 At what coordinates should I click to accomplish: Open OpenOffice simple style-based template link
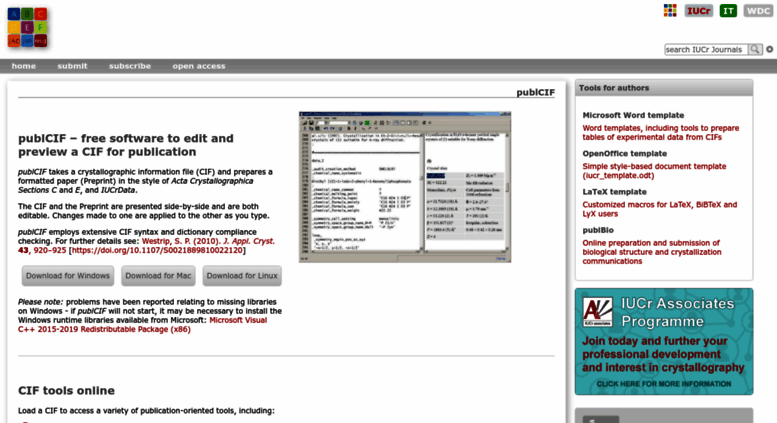(x=654, y=171)
